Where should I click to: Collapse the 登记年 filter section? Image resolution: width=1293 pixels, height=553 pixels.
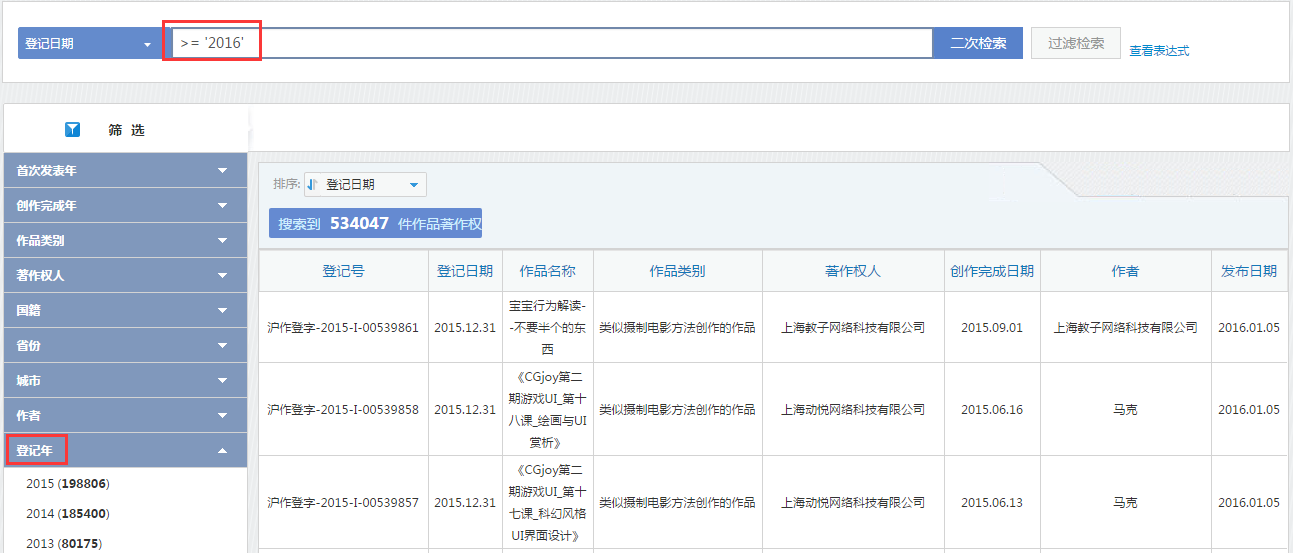pos(125,450)
